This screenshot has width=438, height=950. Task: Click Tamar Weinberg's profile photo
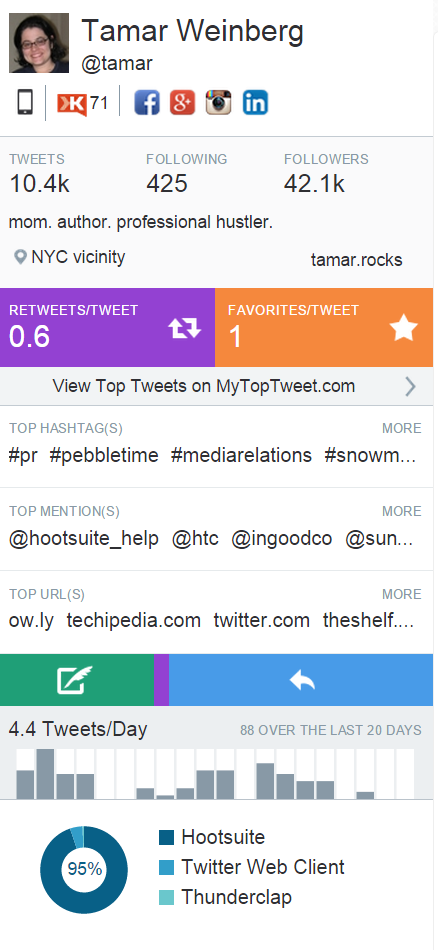[39, 43]
